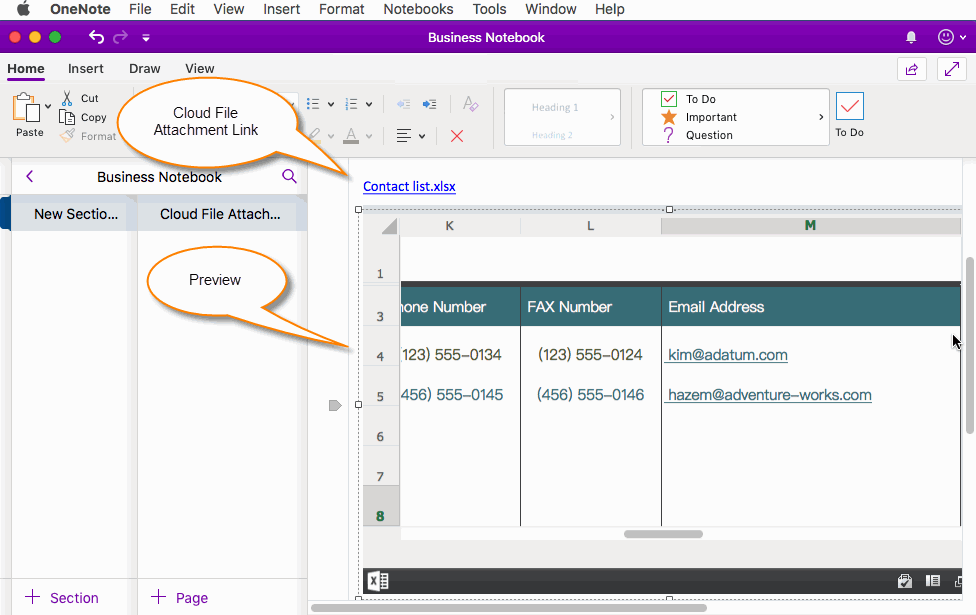The width and height of the screenshot is (976, 615).
Task: Click the paragraph tag marker beside the preview
Action: pos(335,406)
